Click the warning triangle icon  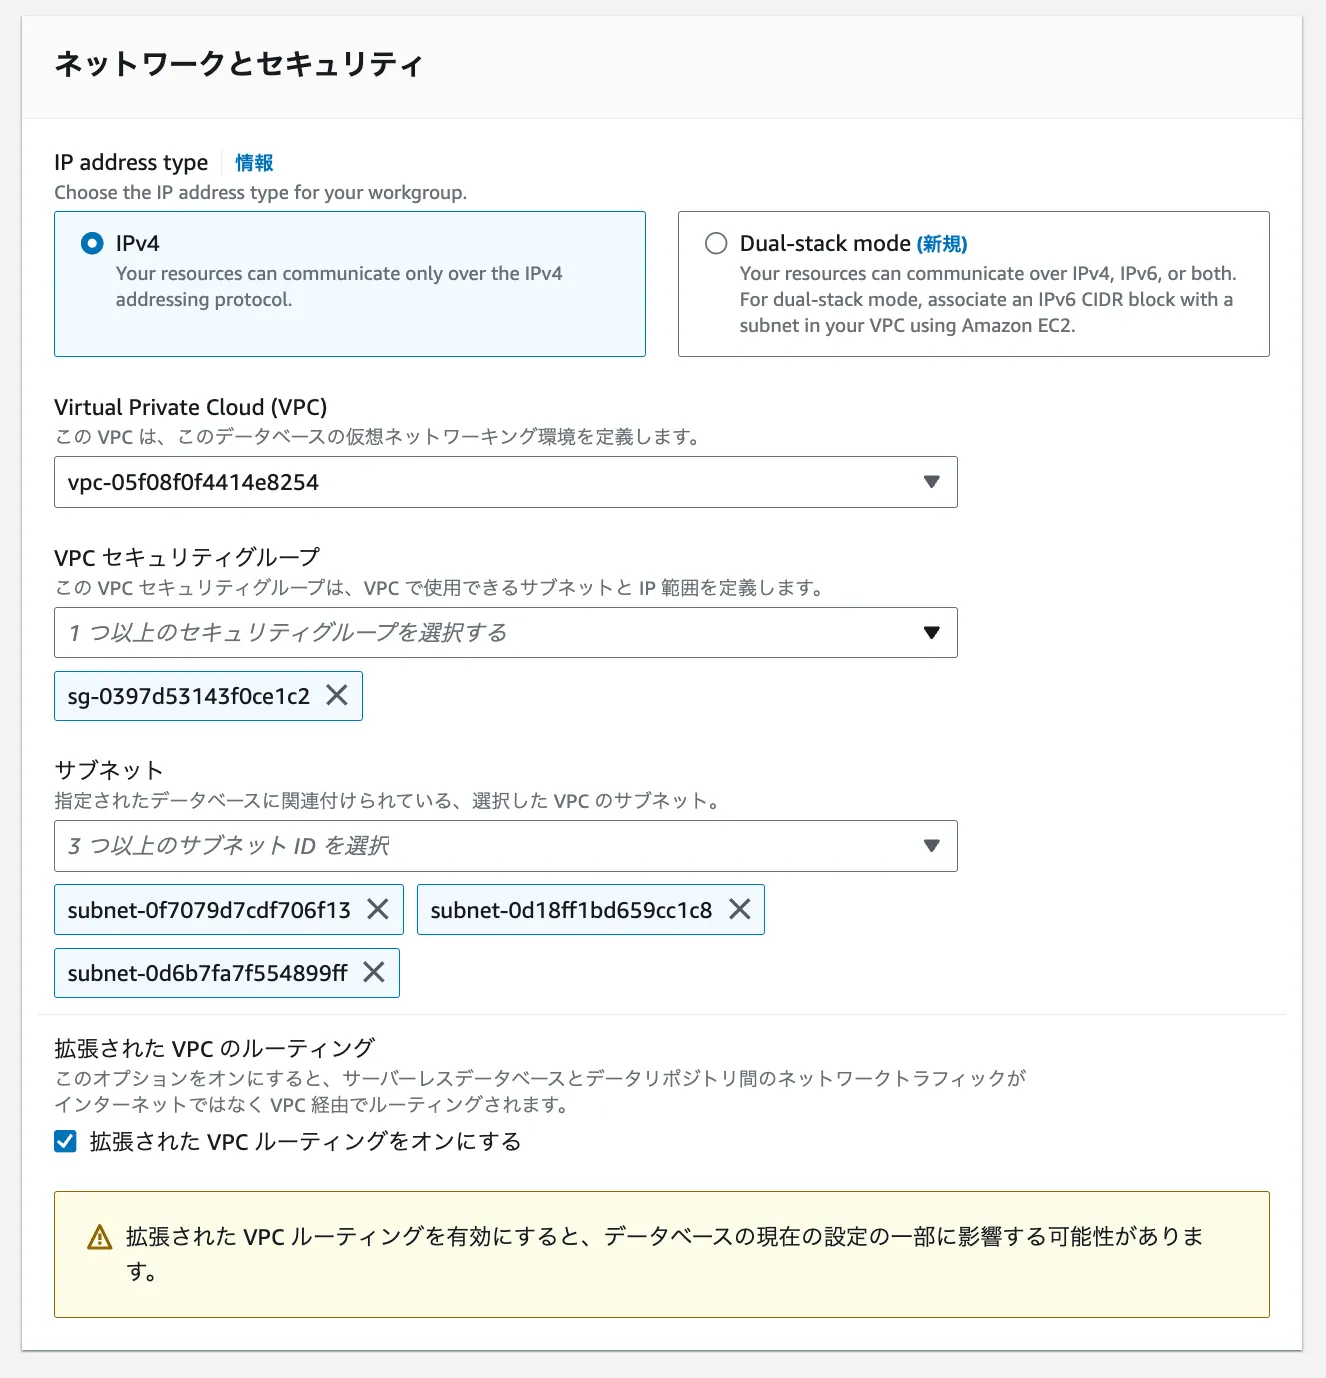100,1238
